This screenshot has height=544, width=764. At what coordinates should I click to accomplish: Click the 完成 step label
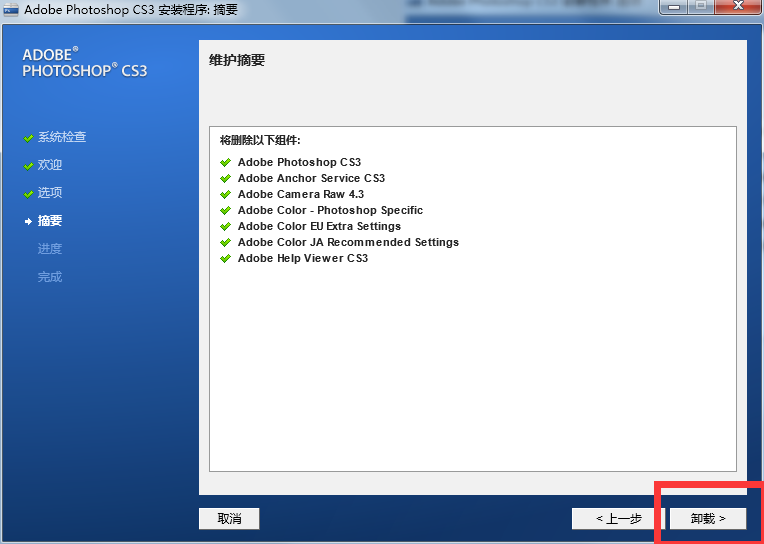50,277
